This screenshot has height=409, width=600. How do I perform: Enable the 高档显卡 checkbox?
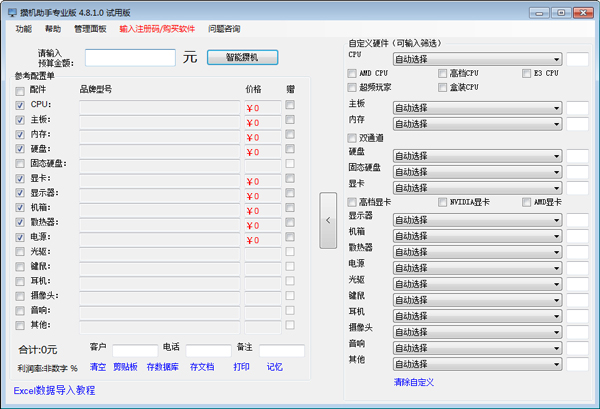pyautogui.click(x=352, y=202)
